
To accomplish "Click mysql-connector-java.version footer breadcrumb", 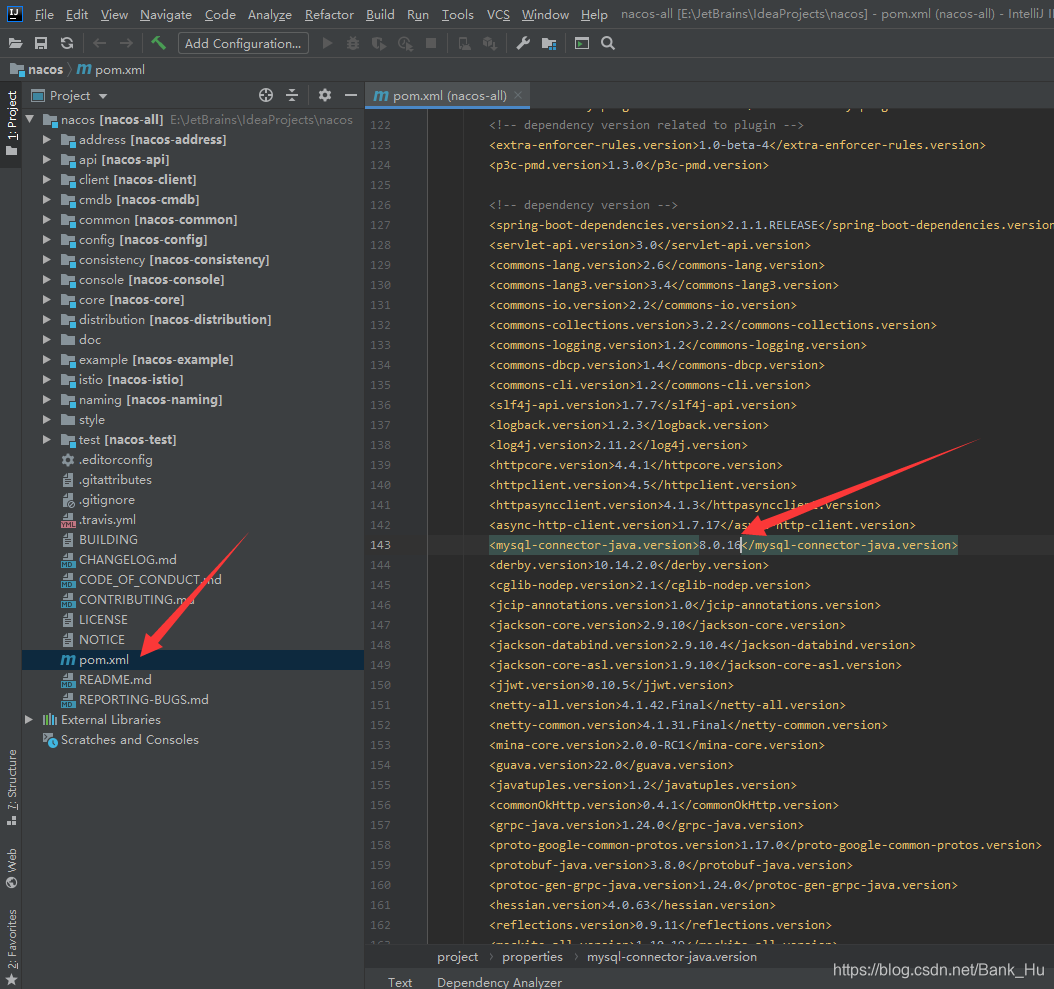I will 672,957.
